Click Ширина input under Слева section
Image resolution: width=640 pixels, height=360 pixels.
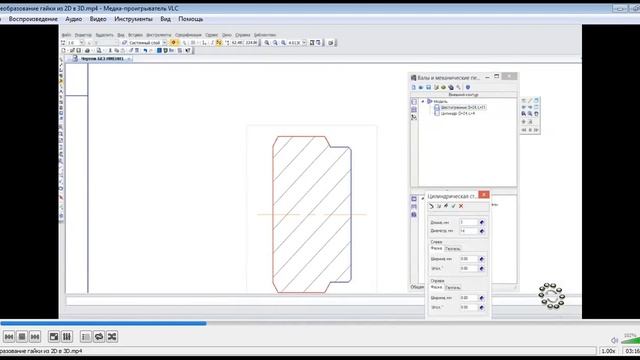coord(468,259)
